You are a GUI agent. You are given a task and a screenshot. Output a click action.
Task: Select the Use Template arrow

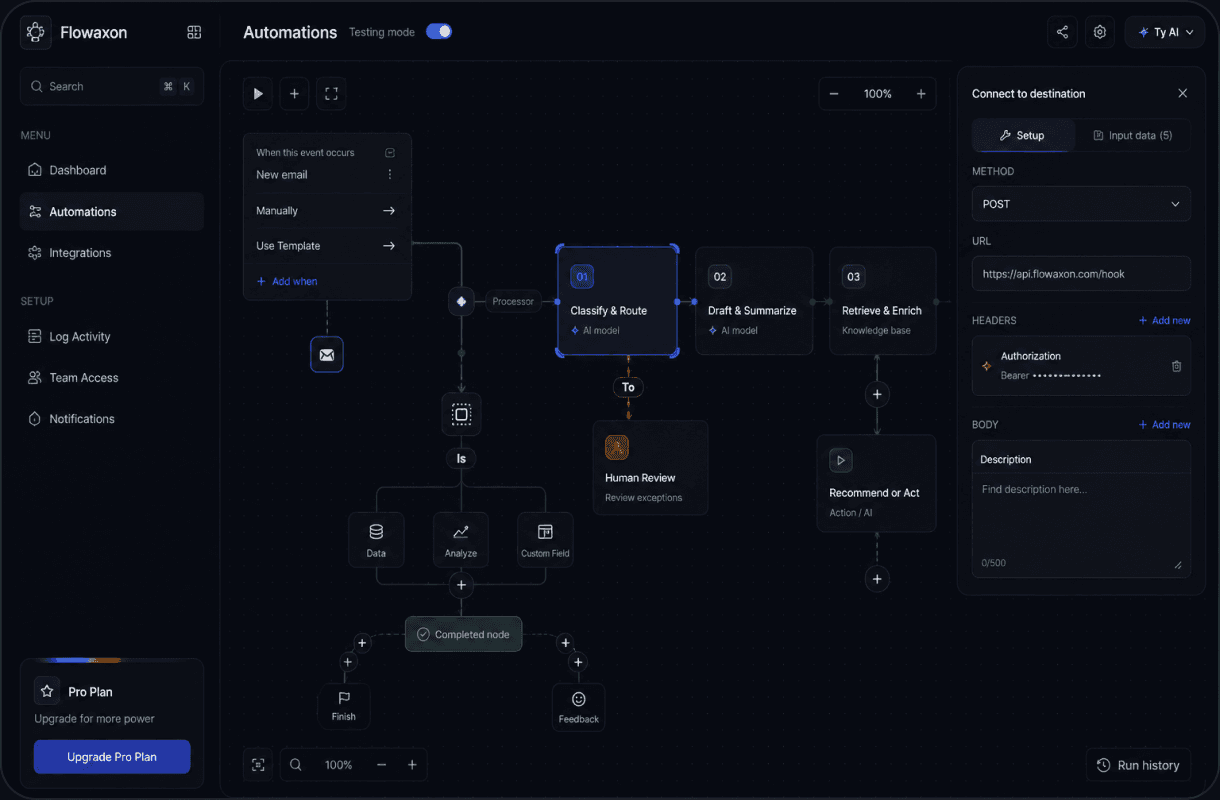(x=389, y=246)
